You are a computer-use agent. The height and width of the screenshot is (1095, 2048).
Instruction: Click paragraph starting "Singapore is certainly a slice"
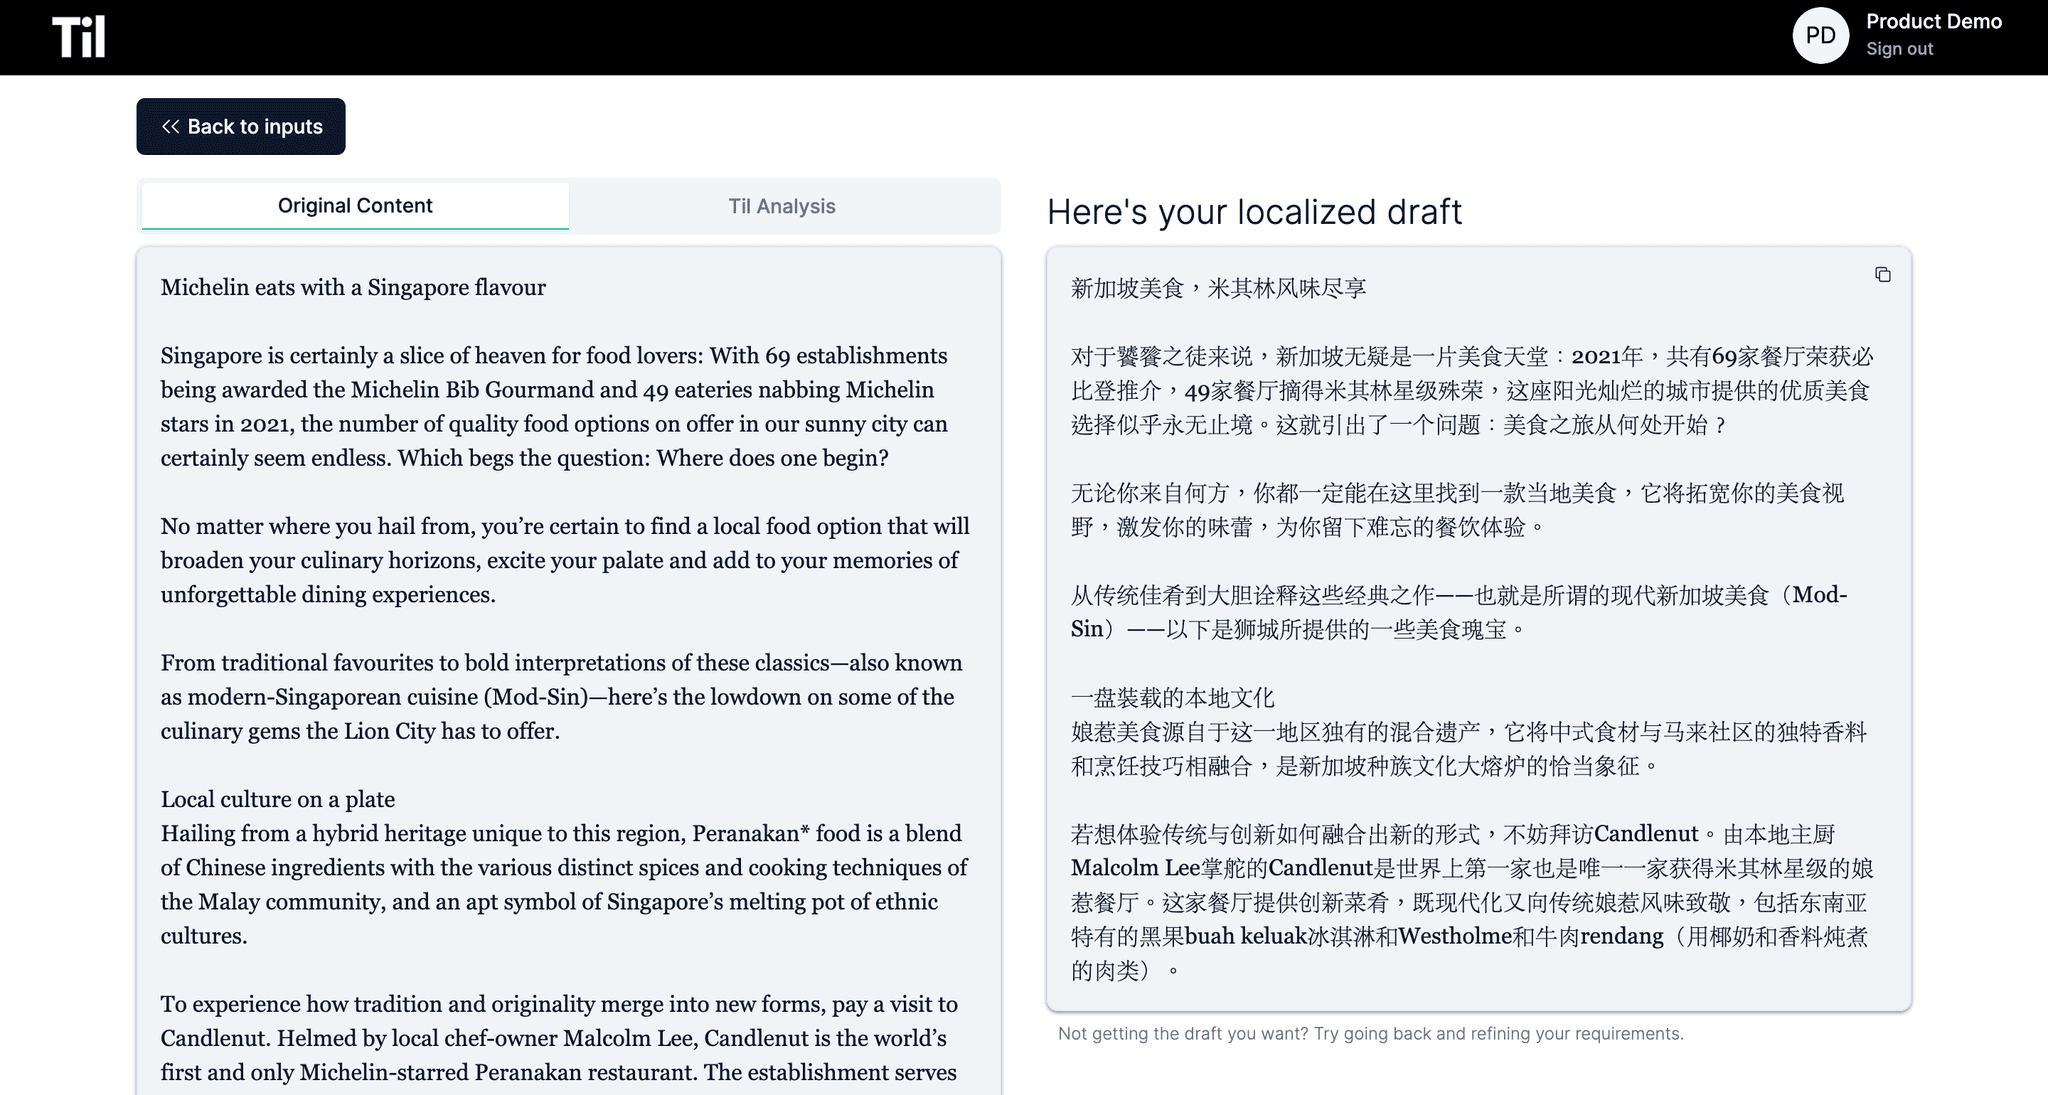[x=554, y=407]
